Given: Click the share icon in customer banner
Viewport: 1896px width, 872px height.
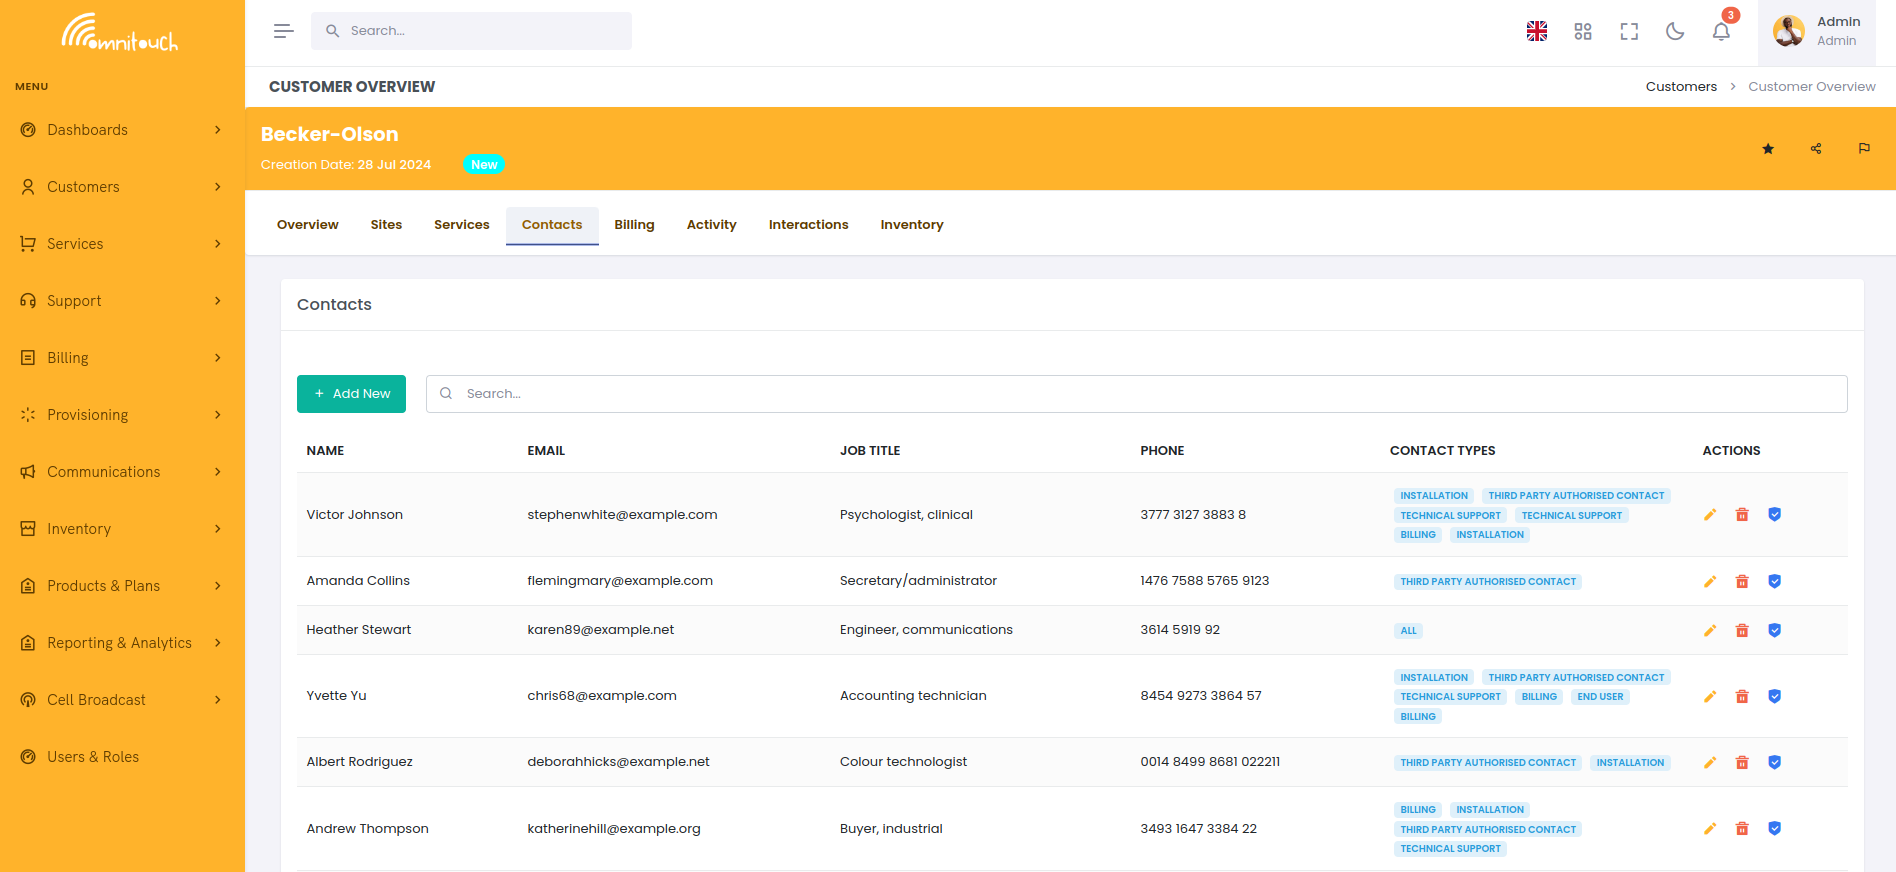Looking at the screenshot, I should [x=1816, y=149].
